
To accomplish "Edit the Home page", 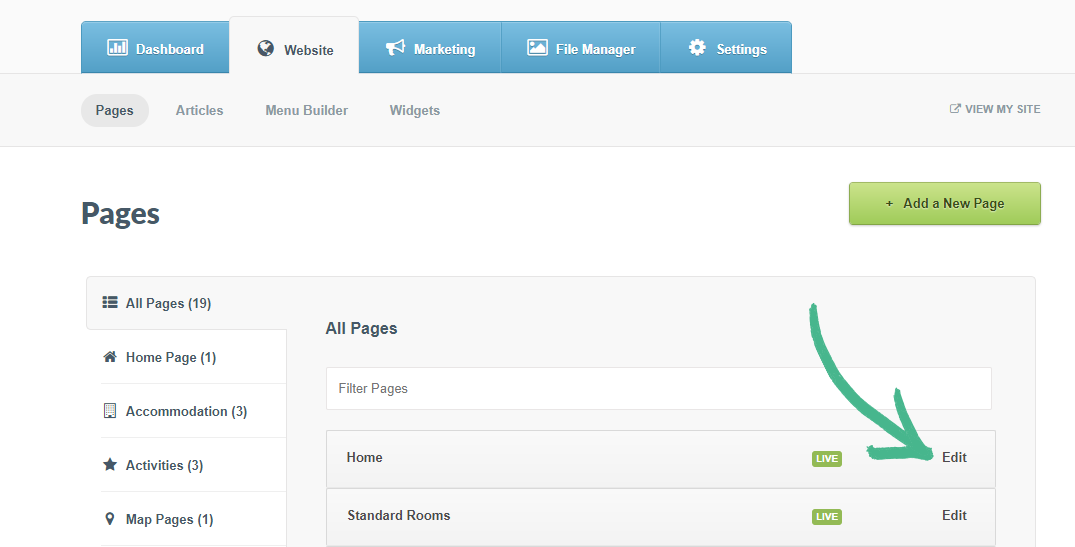I will pos(954,457).
